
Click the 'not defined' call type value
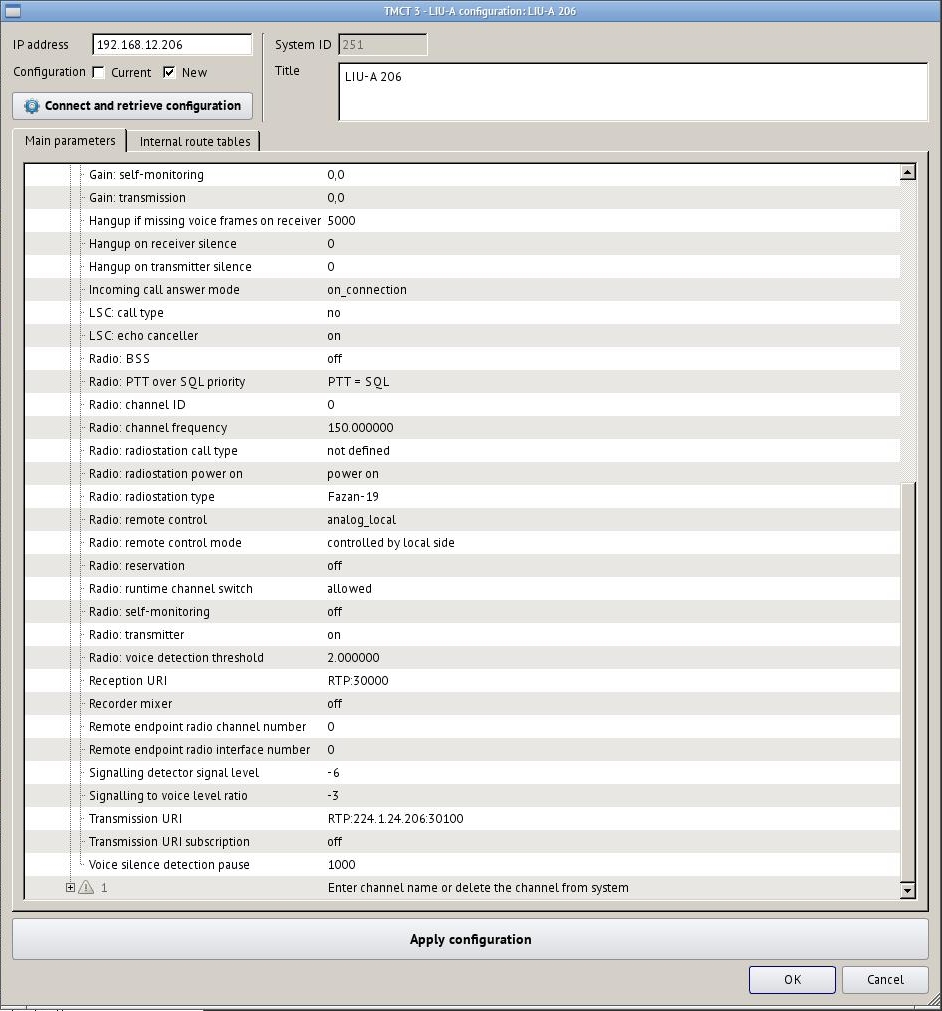(x=358, y=451)
